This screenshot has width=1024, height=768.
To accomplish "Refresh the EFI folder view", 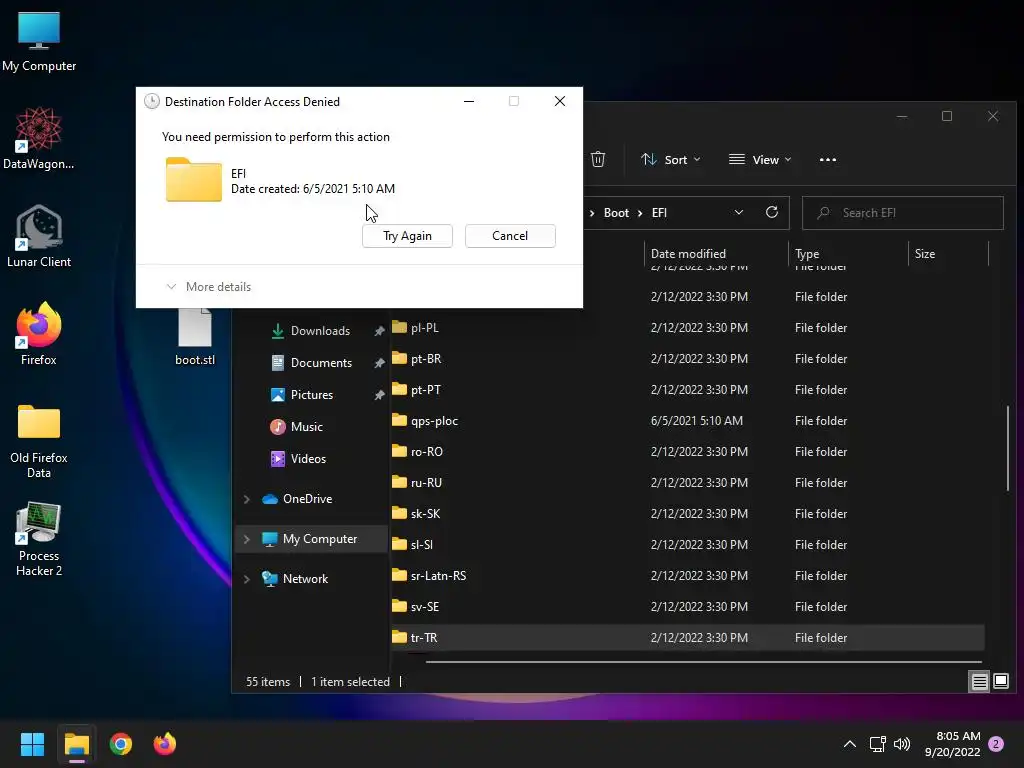I will 771,212.
